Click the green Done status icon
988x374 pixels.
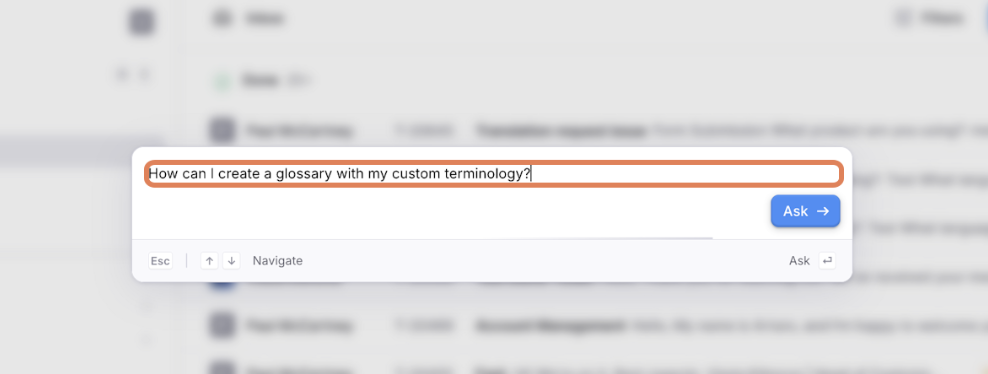[x=221, y=81]
